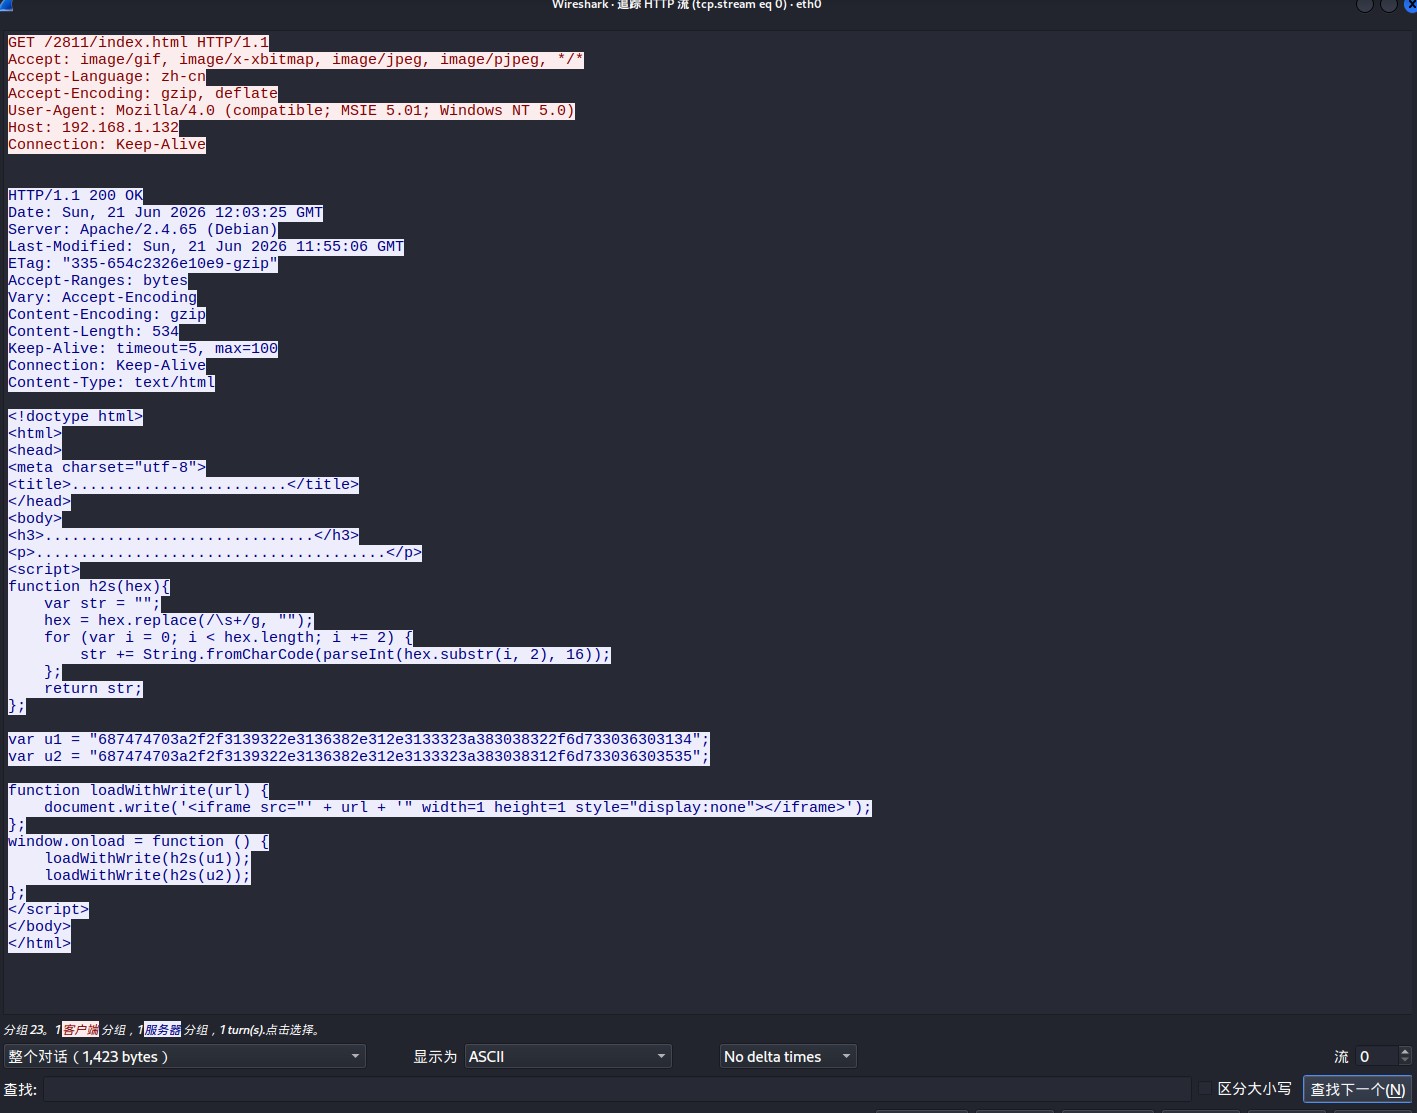Click the <meta charset="utf-8"> line
This screenshot has width=1417, height=1113.
click(x=107, y=467)
